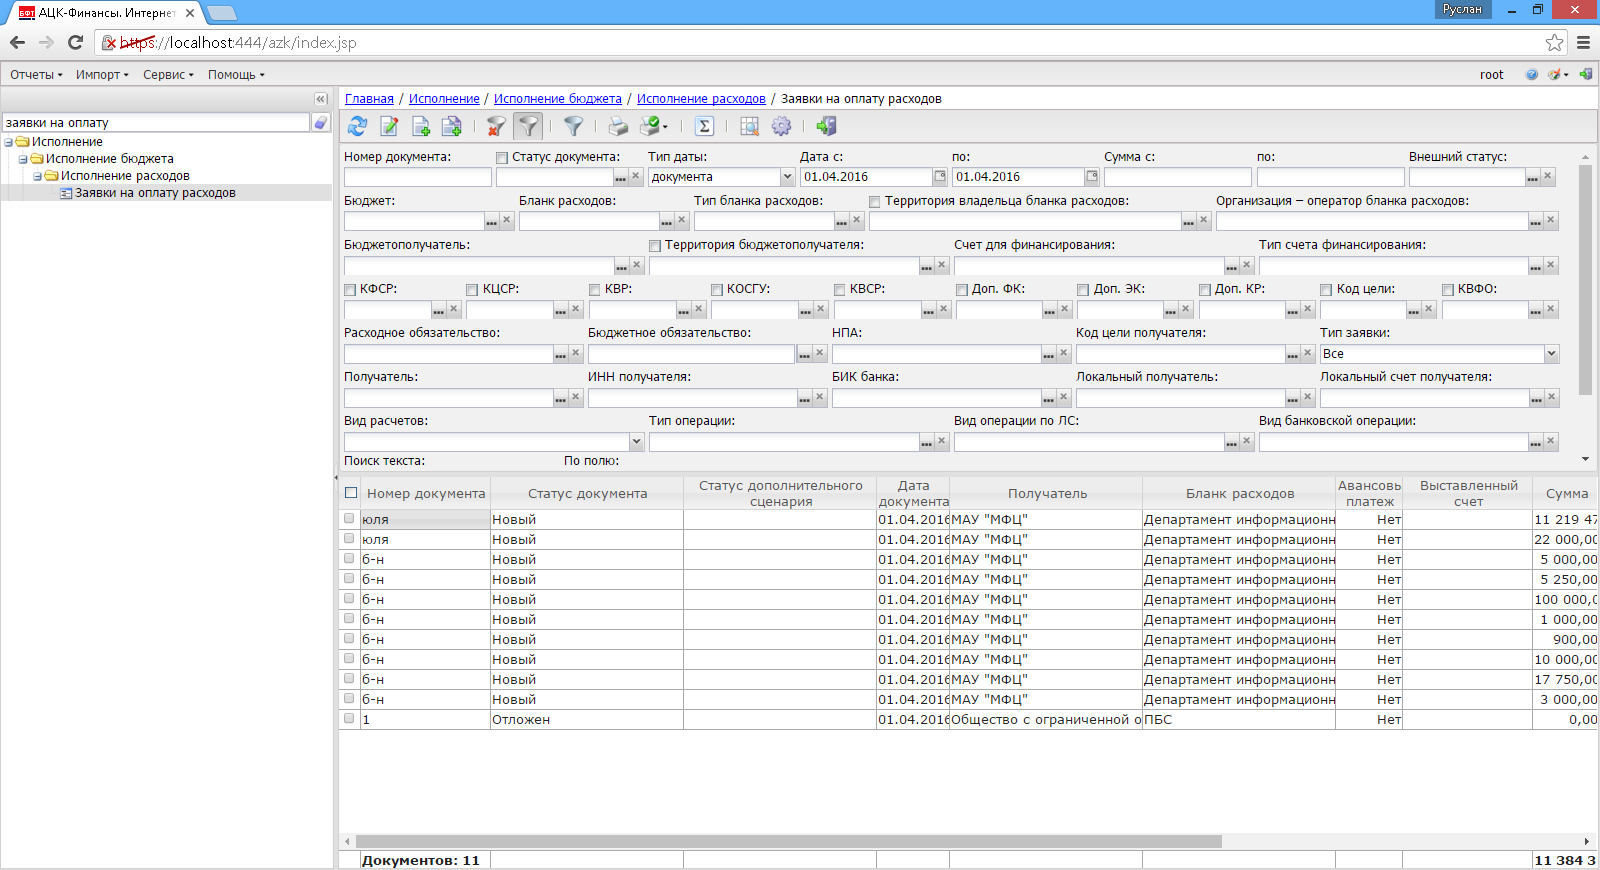This screenshot has width=1600, height=870.
Task: Click the Номер документа input field
Action: 417,177
